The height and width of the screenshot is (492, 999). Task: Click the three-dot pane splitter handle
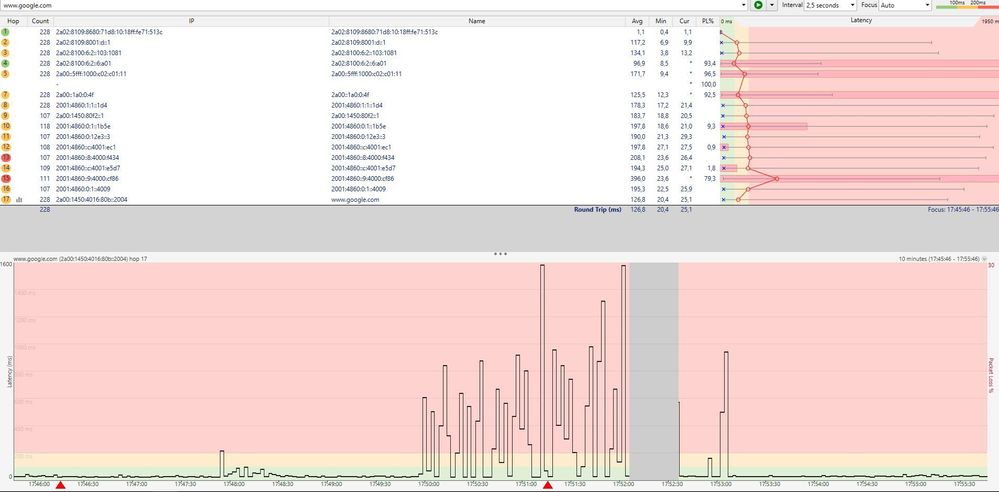[500, 254]
